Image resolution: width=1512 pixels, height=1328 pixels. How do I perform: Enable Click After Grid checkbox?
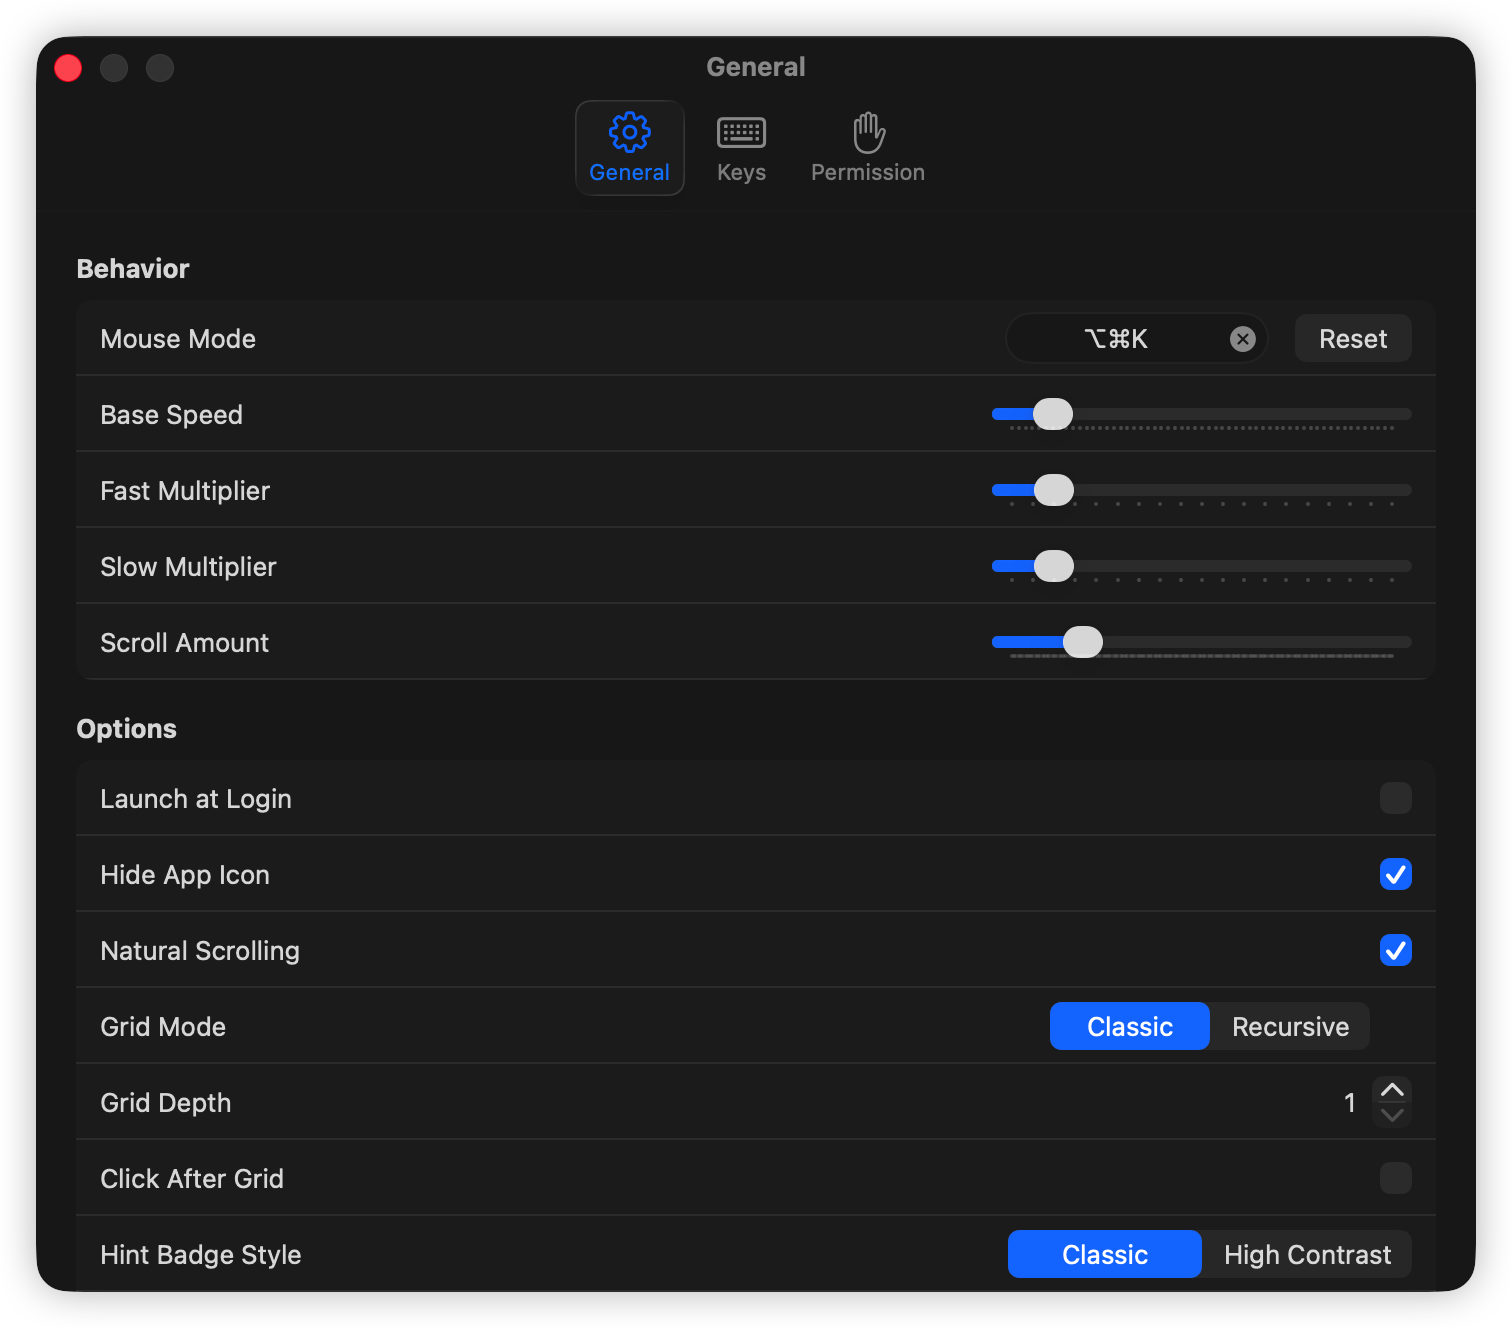(1396, 1178)
